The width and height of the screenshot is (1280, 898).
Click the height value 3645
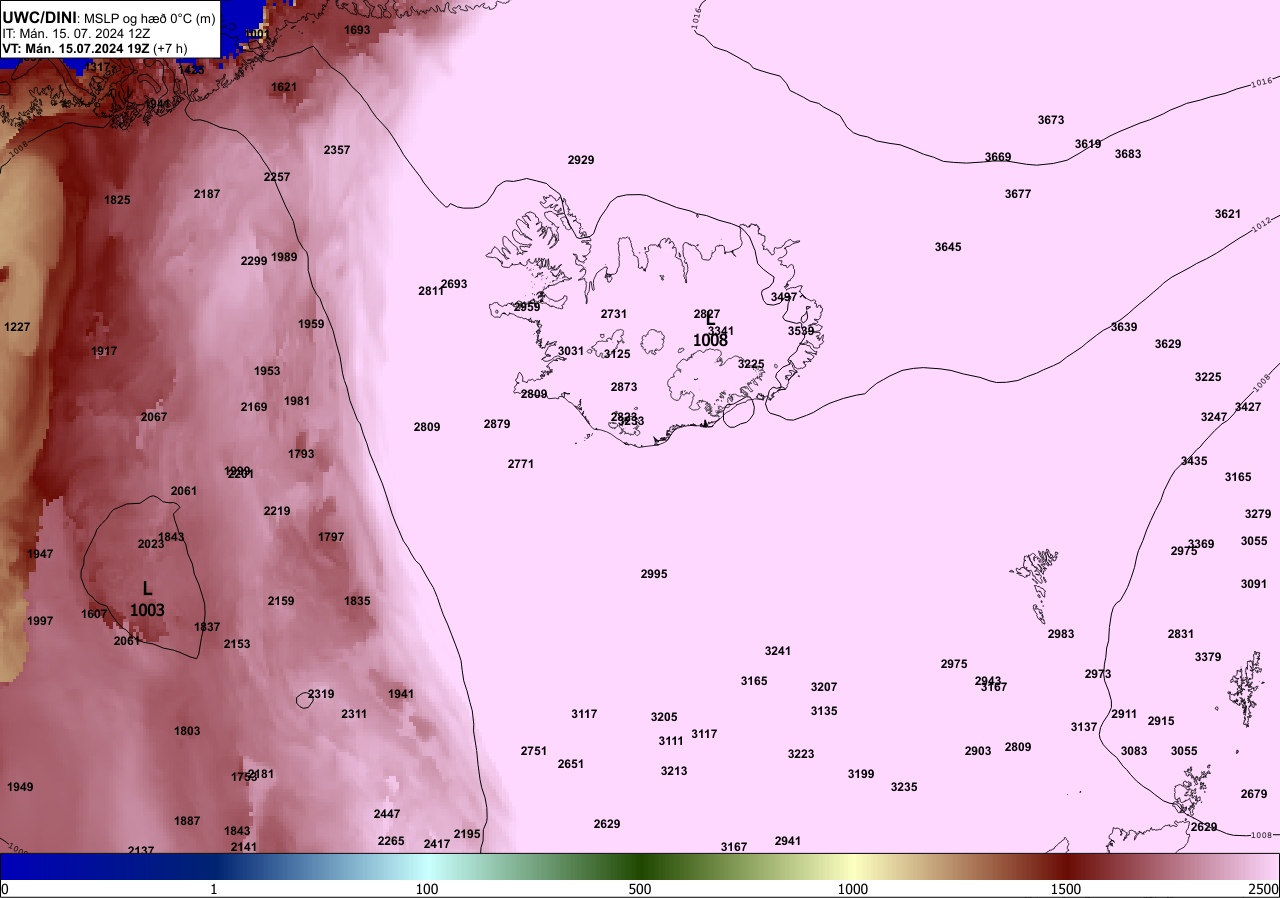coord(948,247)
